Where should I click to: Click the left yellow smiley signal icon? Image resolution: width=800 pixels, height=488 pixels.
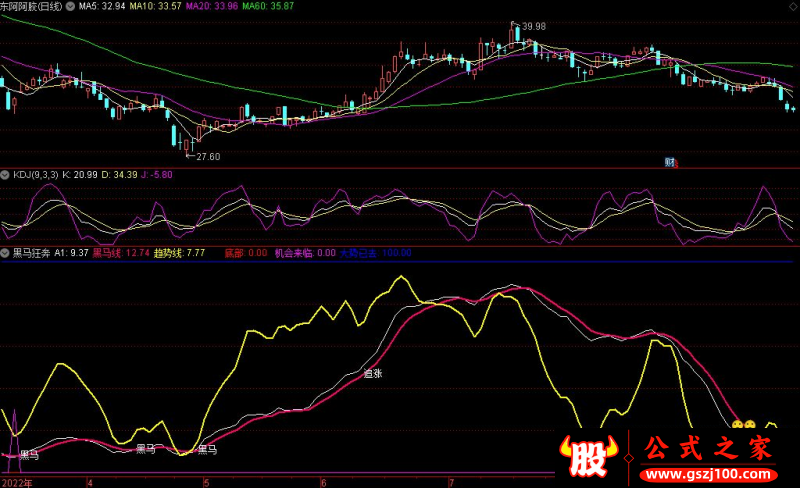(737, 425)
